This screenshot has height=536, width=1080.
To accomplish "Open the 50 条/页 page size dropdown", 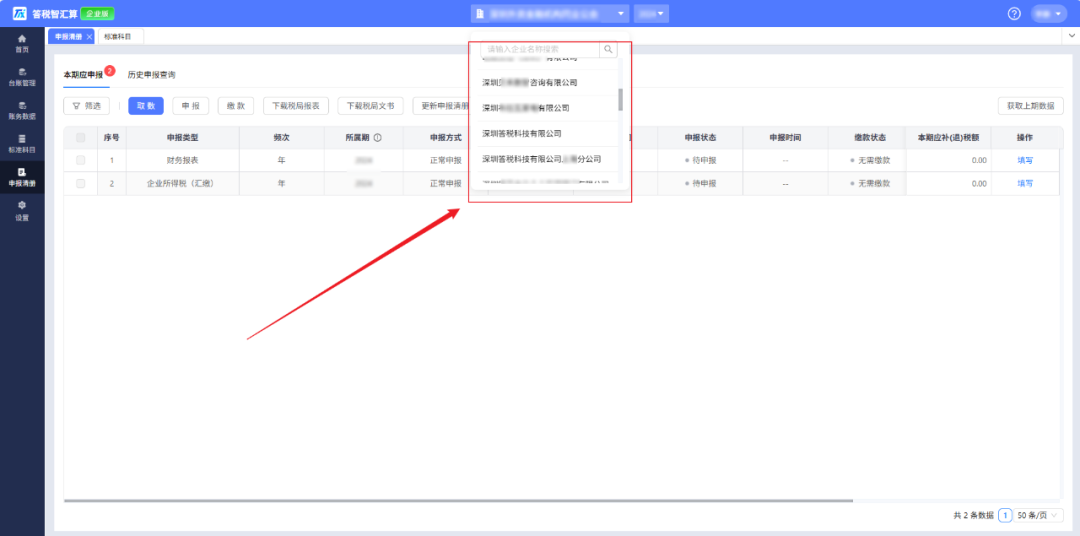I will [1039, 515].
